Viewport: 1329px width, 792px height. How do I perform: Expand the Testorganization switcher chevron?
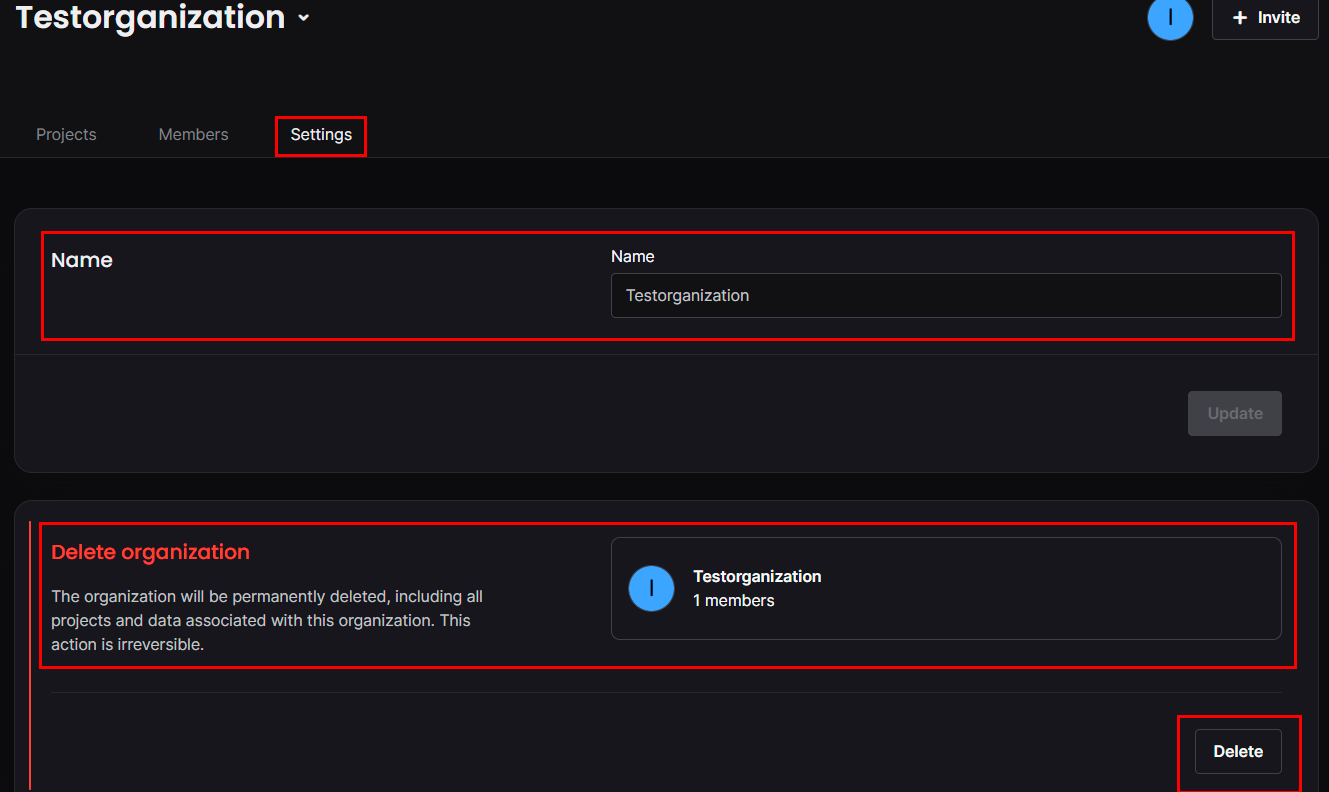(x=304, y=18)
